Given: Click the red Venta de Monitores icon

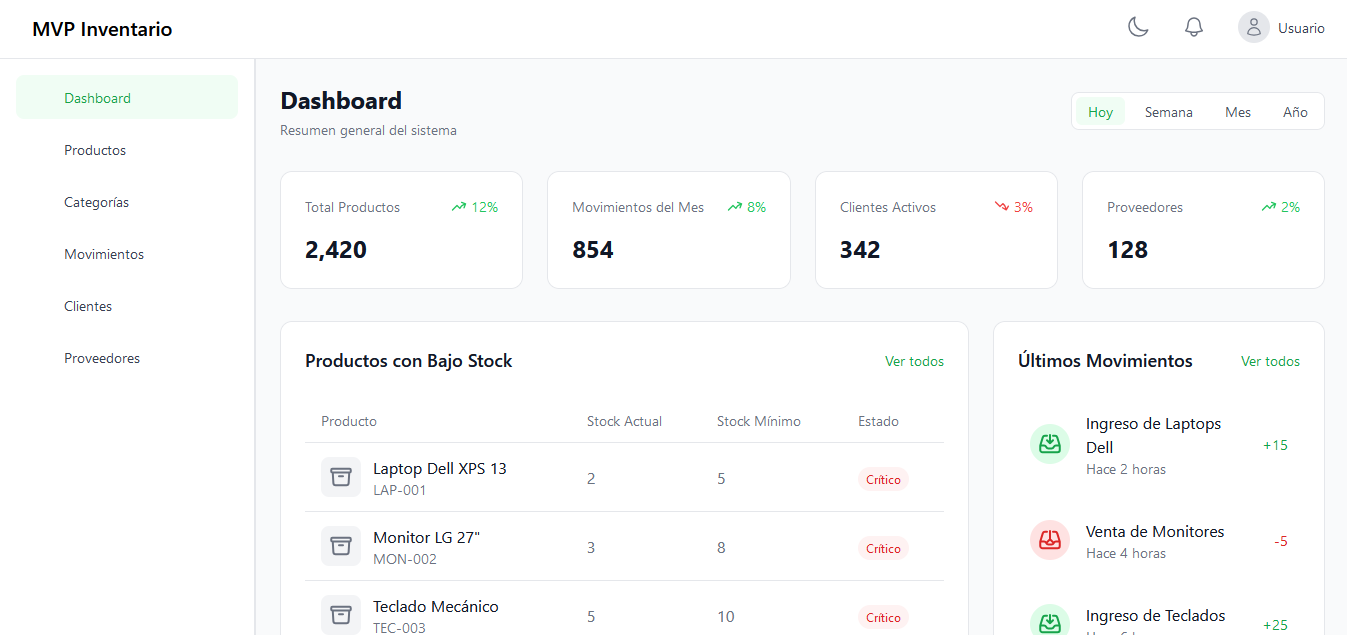Looking at the screenshot, I should click(1050, 540).
